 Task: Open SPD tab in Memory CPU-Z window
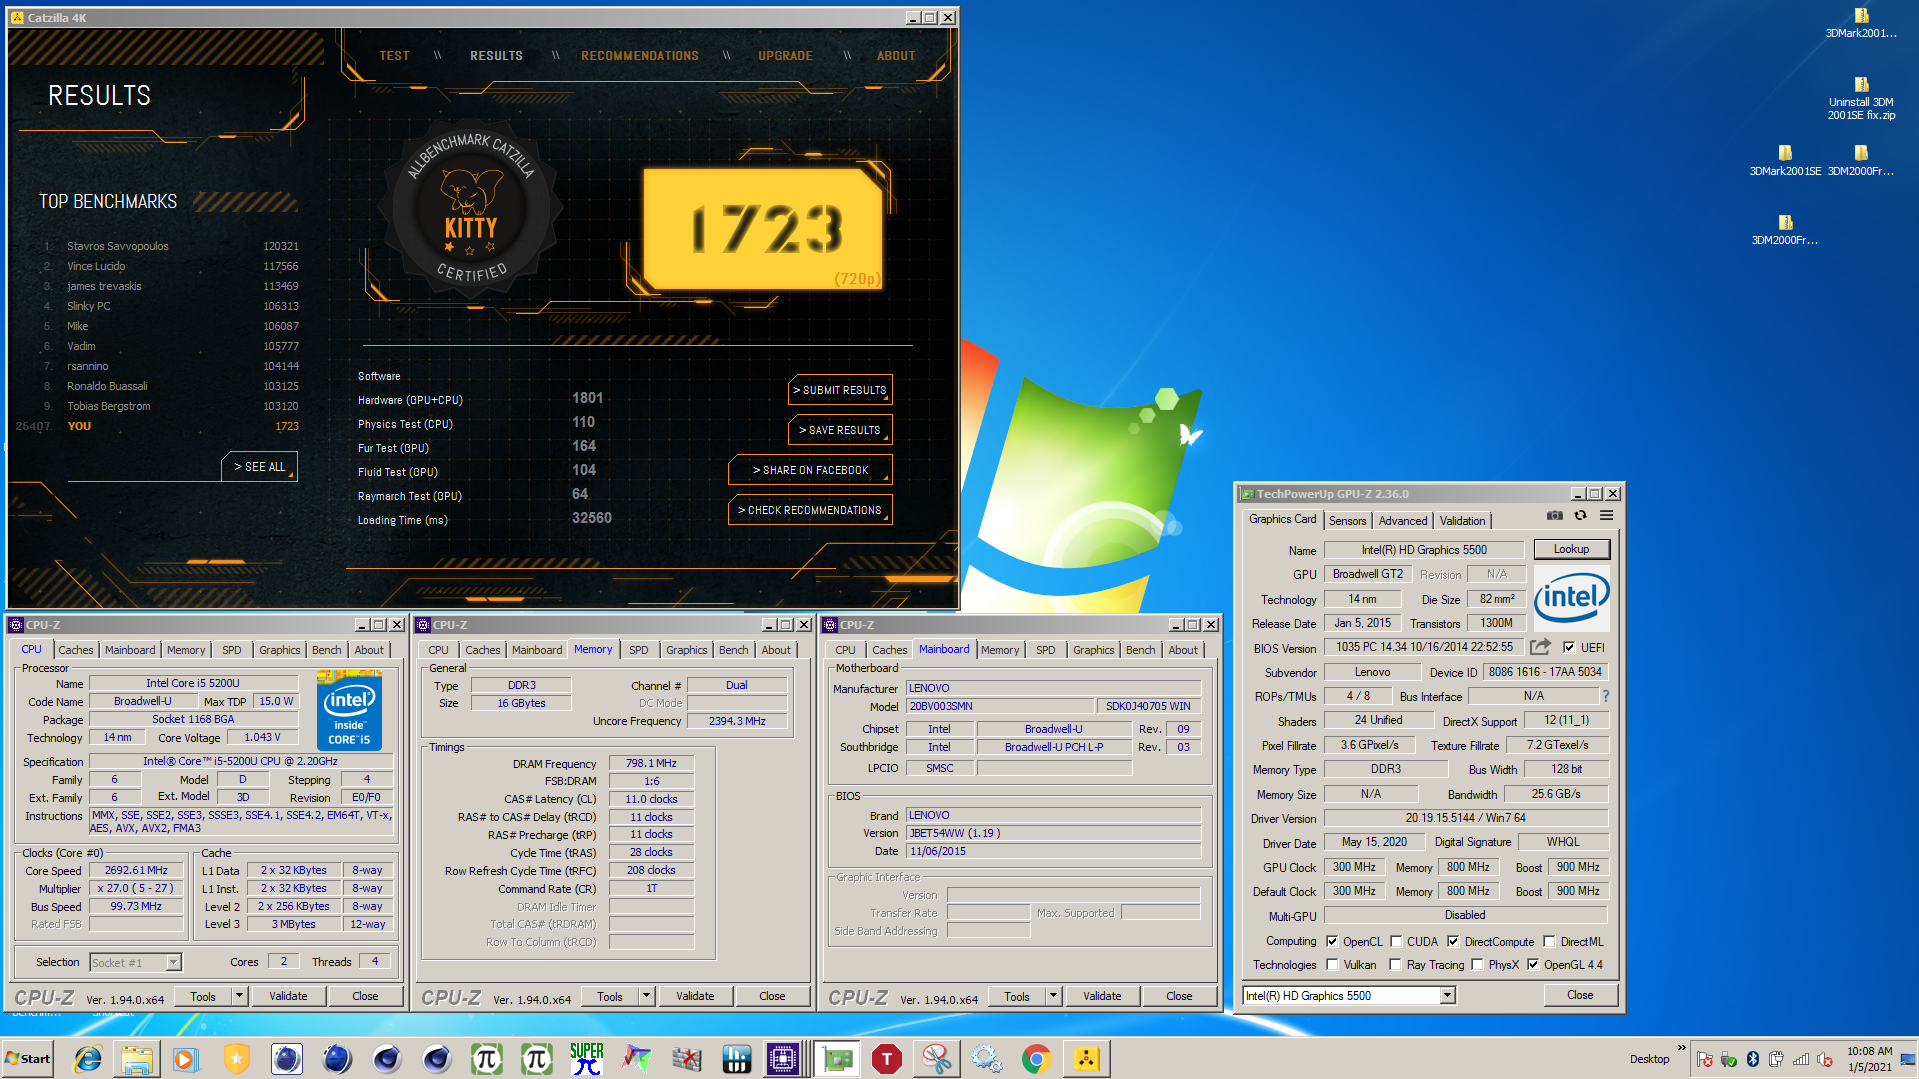(x=638, y=650)
